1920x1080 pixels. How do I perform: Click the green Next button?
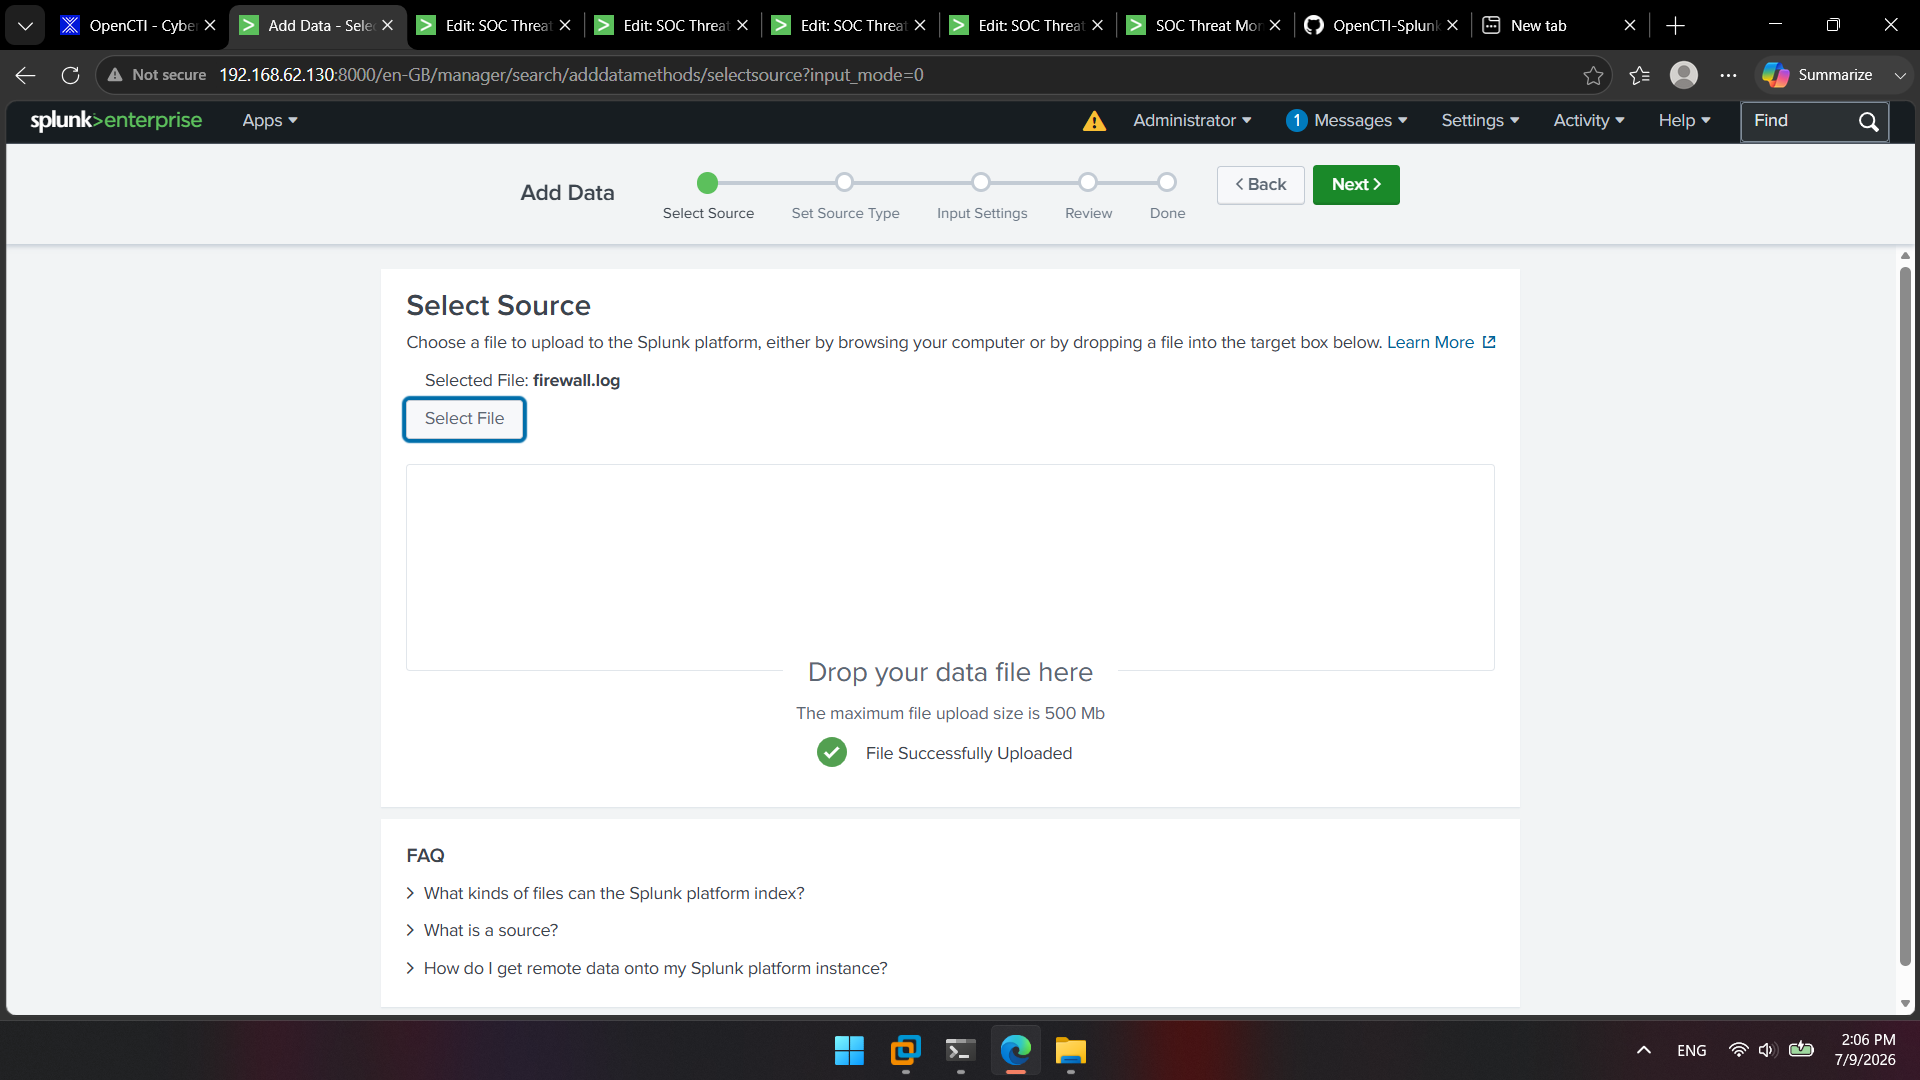click(1356, 185)
